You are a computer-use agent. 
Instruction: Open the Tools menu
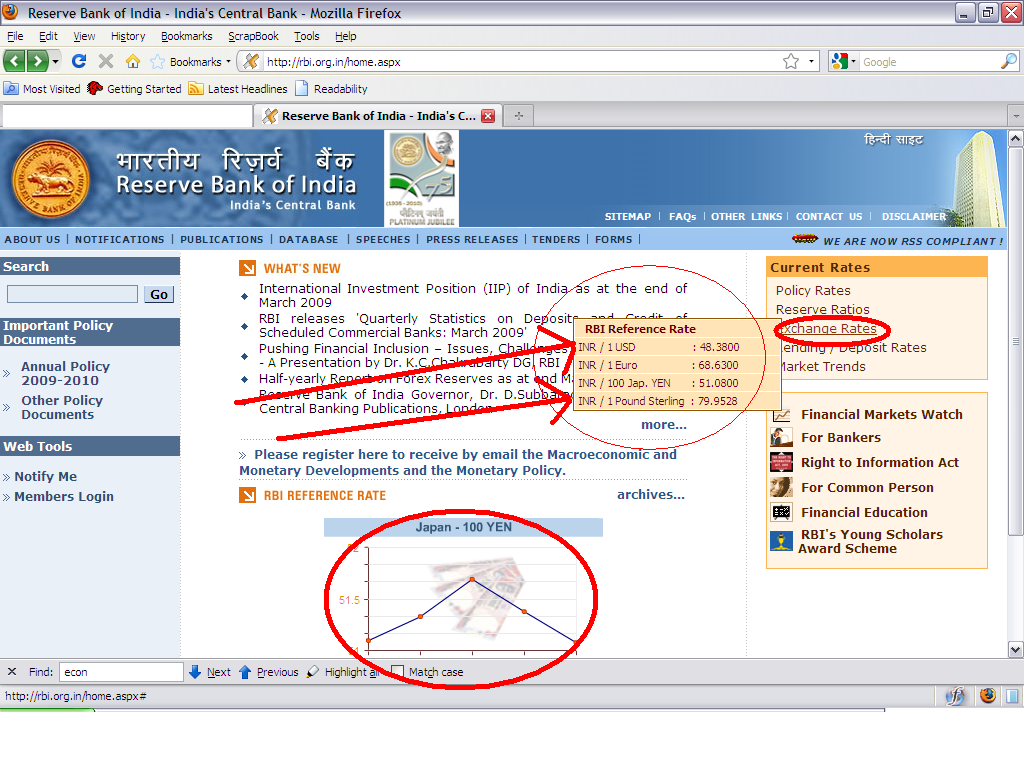pyautogui.click(x=306, y=36)
